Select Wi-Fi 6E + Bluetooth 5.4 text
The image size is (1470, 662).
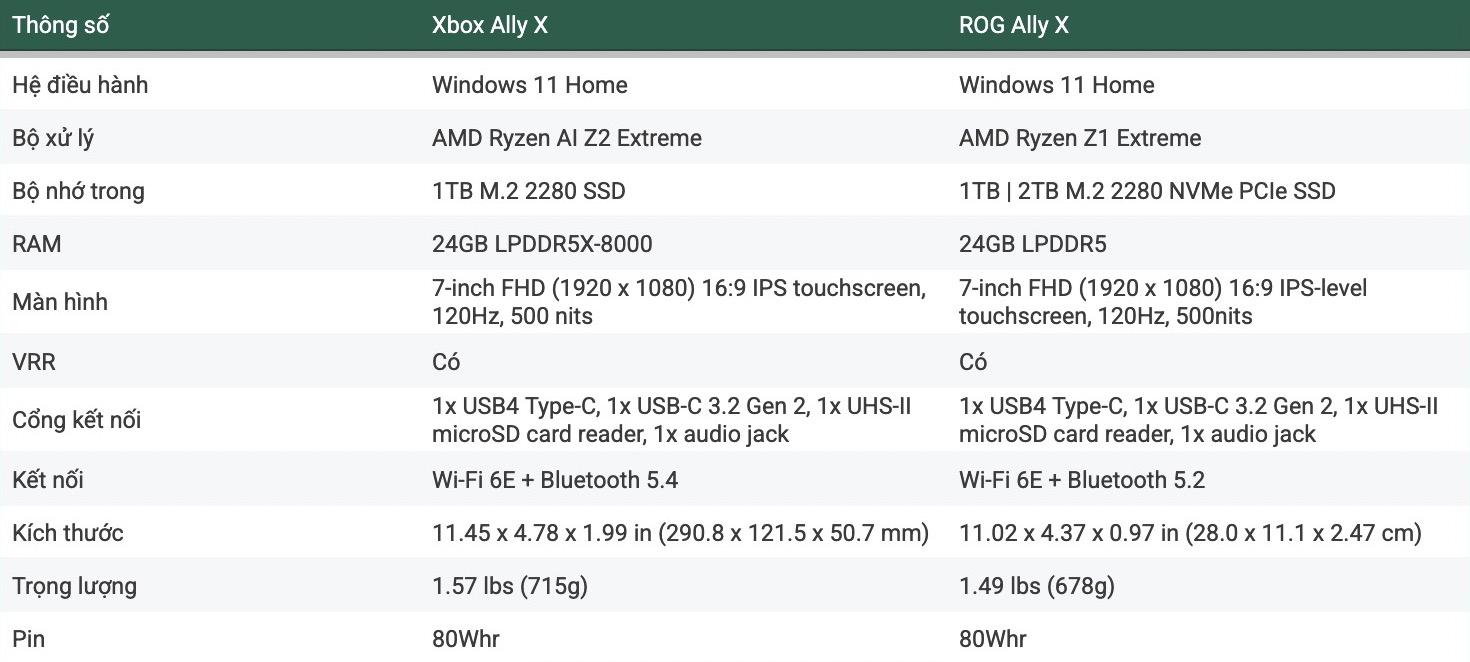555,480
